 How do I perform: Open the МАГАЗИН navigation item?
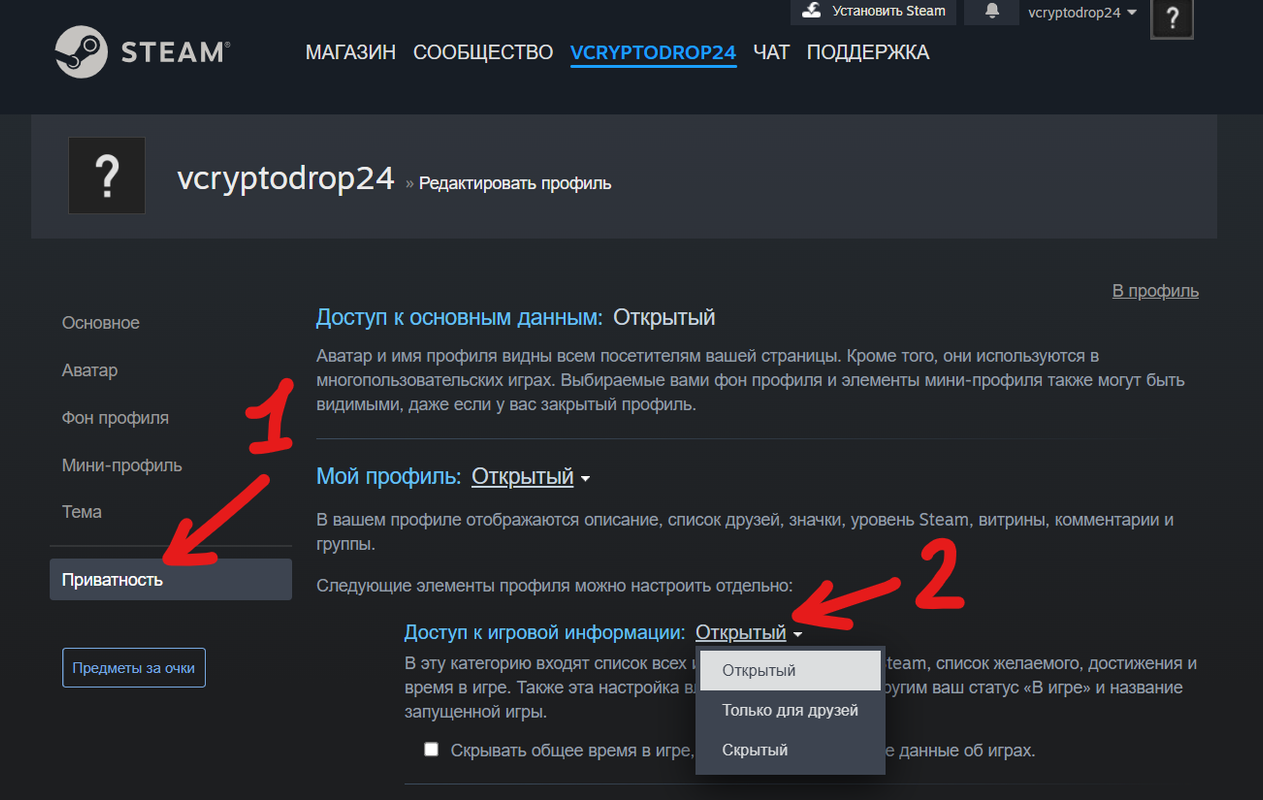351,52
